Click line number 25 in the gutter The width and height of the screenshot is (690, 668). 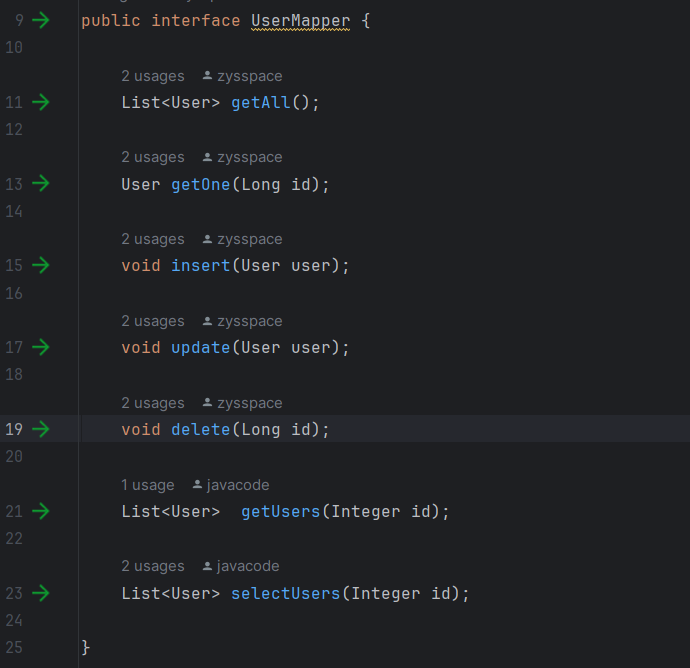(14, 647)
